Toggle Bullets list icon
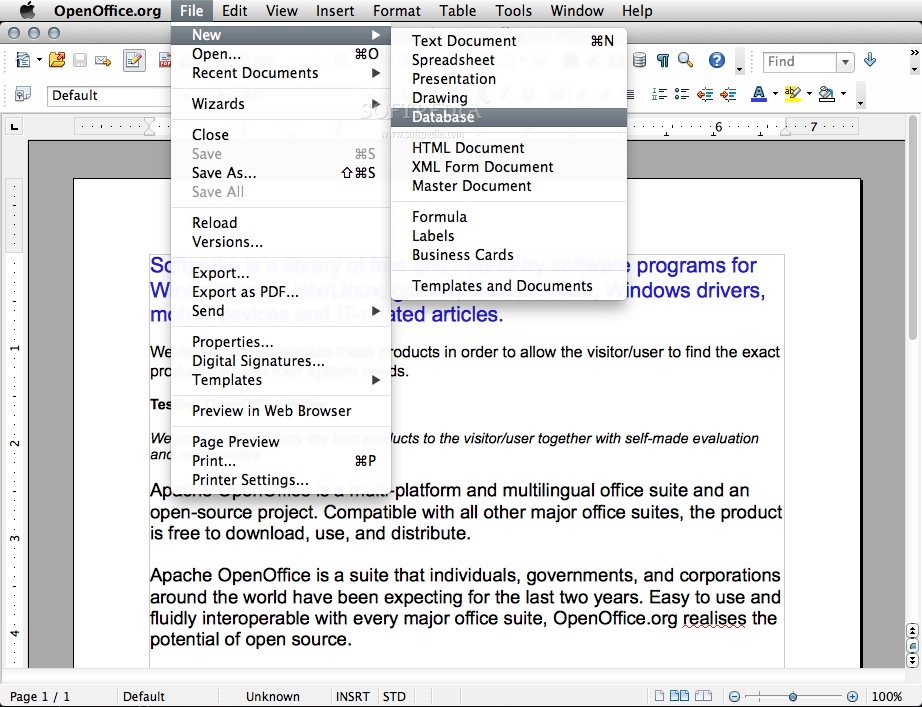Image resolution: width=922 pixels, height=707 pixels. pos(682,94)
